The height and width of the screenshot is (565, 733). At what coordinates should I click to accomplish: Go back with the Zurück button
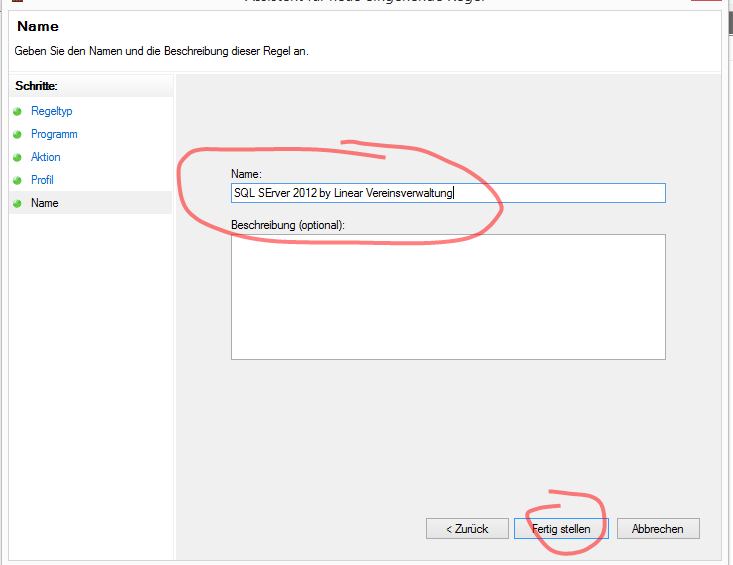pyautogui.click(x=467, y=529)
